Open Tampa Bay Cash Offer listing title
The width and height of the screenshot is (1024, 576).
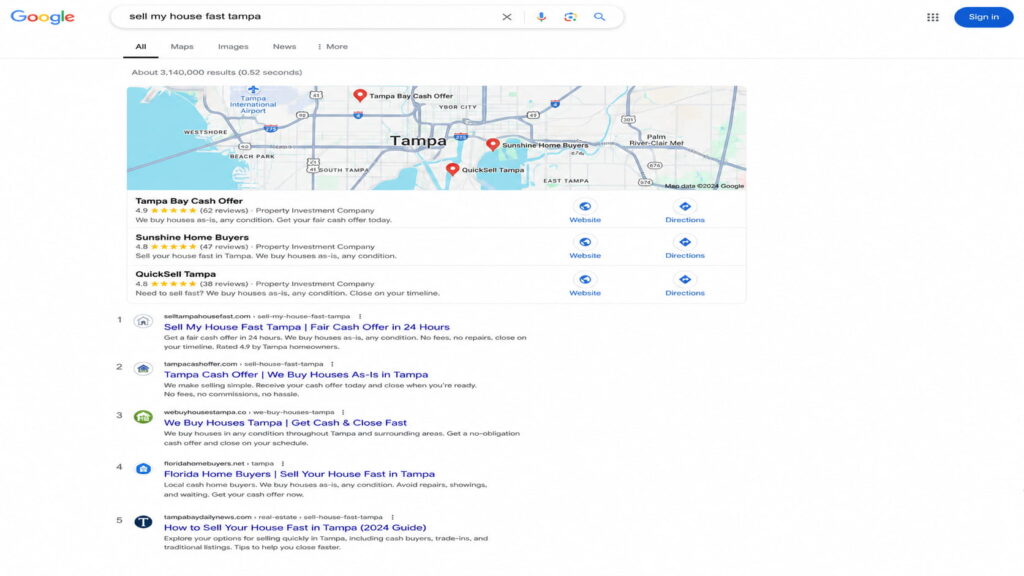189,201
